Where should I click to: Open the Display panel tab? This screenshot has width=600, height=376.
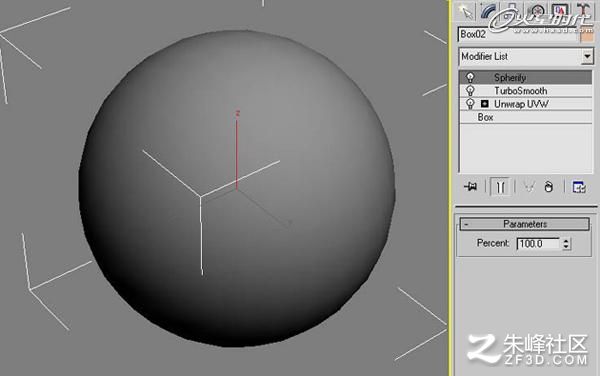[559, 11]
